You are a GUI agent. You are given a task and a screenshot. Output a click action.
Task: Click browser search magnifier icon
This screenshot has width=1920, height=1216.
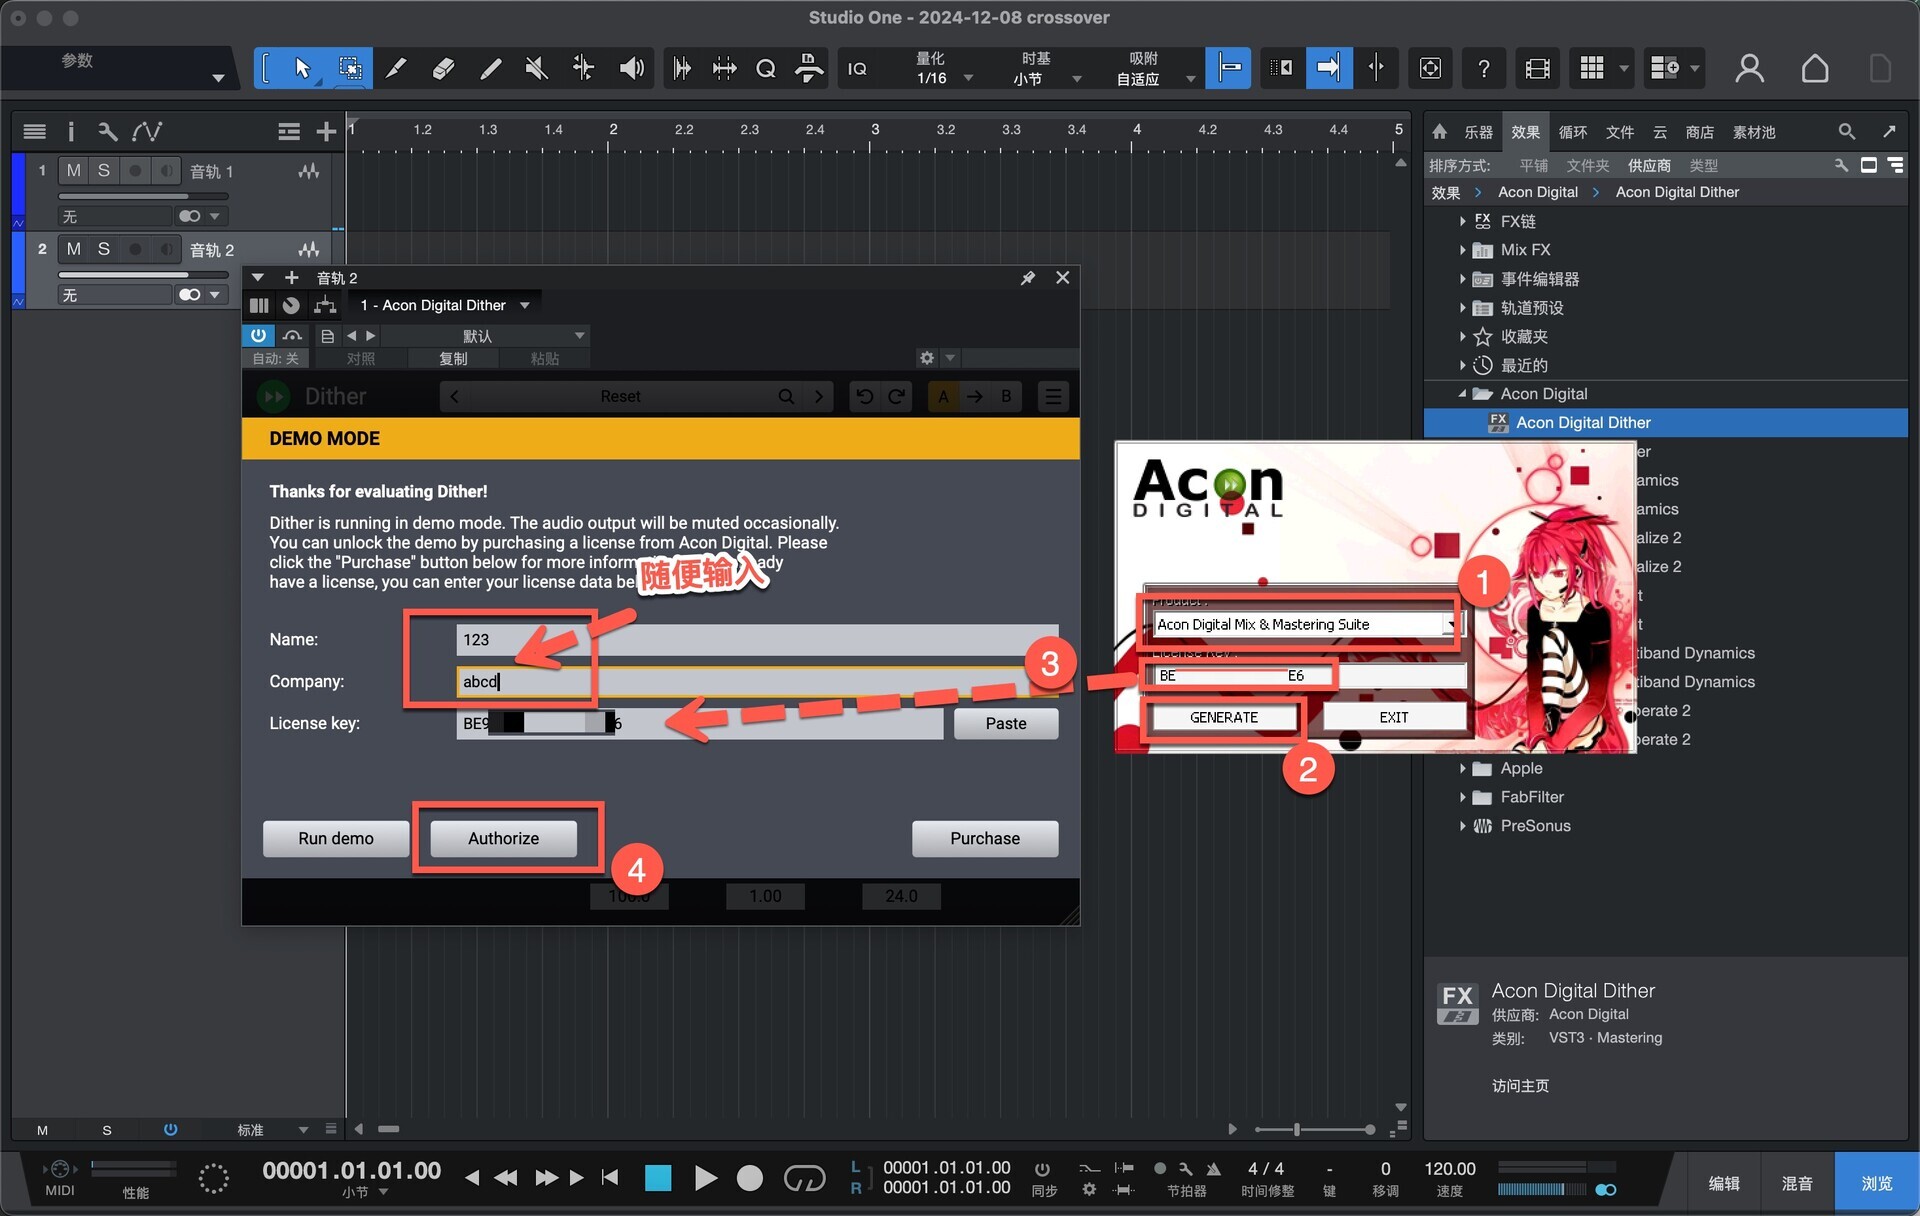point(1846,131)
